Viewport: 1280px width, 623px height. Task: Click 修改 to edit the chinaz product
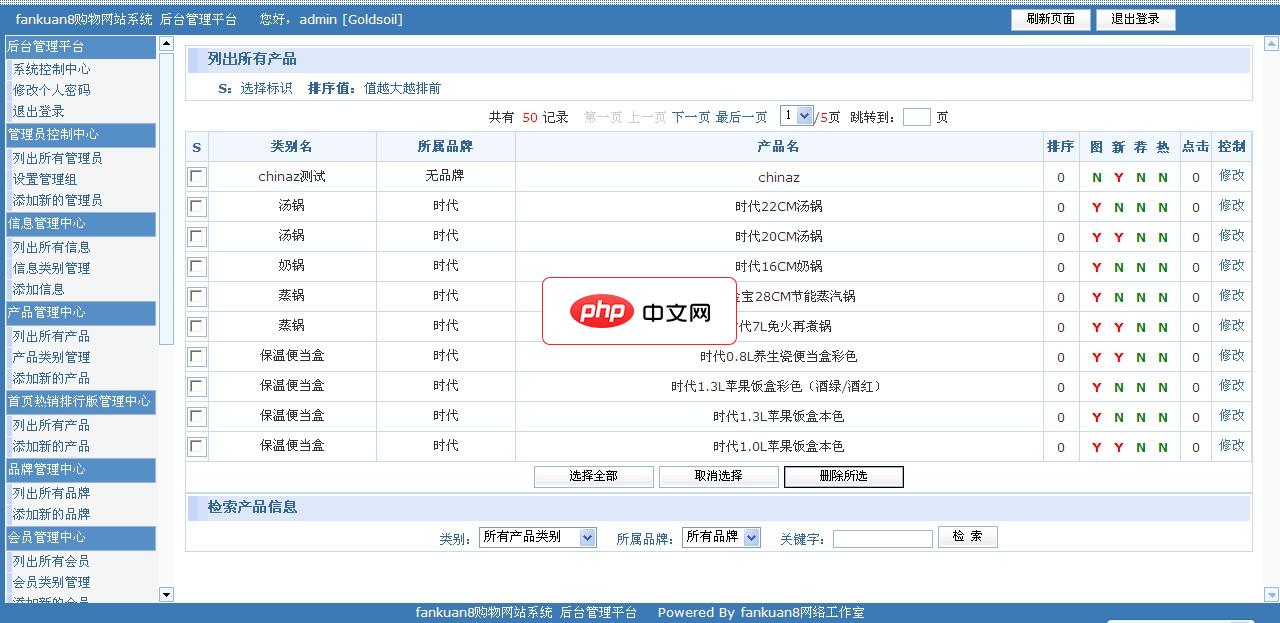point(1230,177)
